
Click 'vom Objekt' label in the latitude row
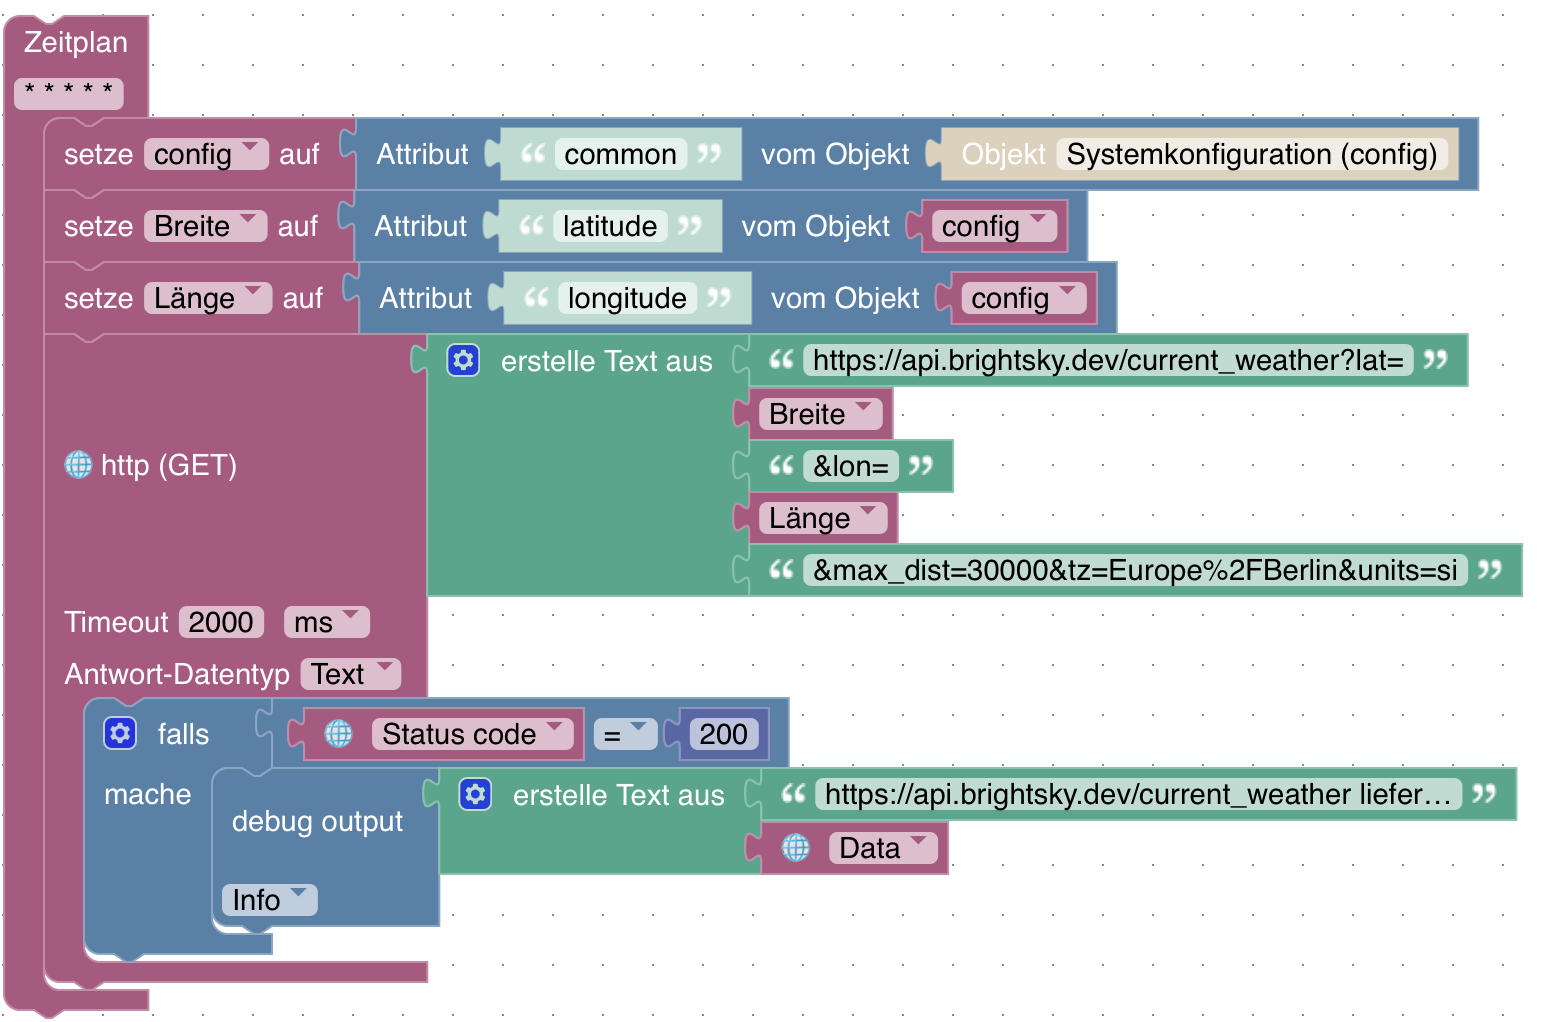[x=815, y=226]
